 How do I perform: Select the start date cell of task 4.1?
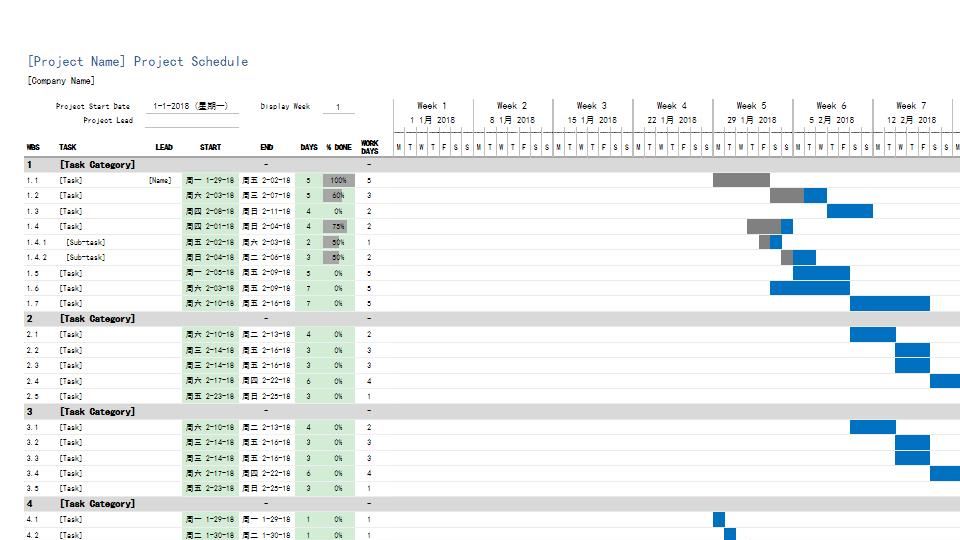(x=210, y=519)
